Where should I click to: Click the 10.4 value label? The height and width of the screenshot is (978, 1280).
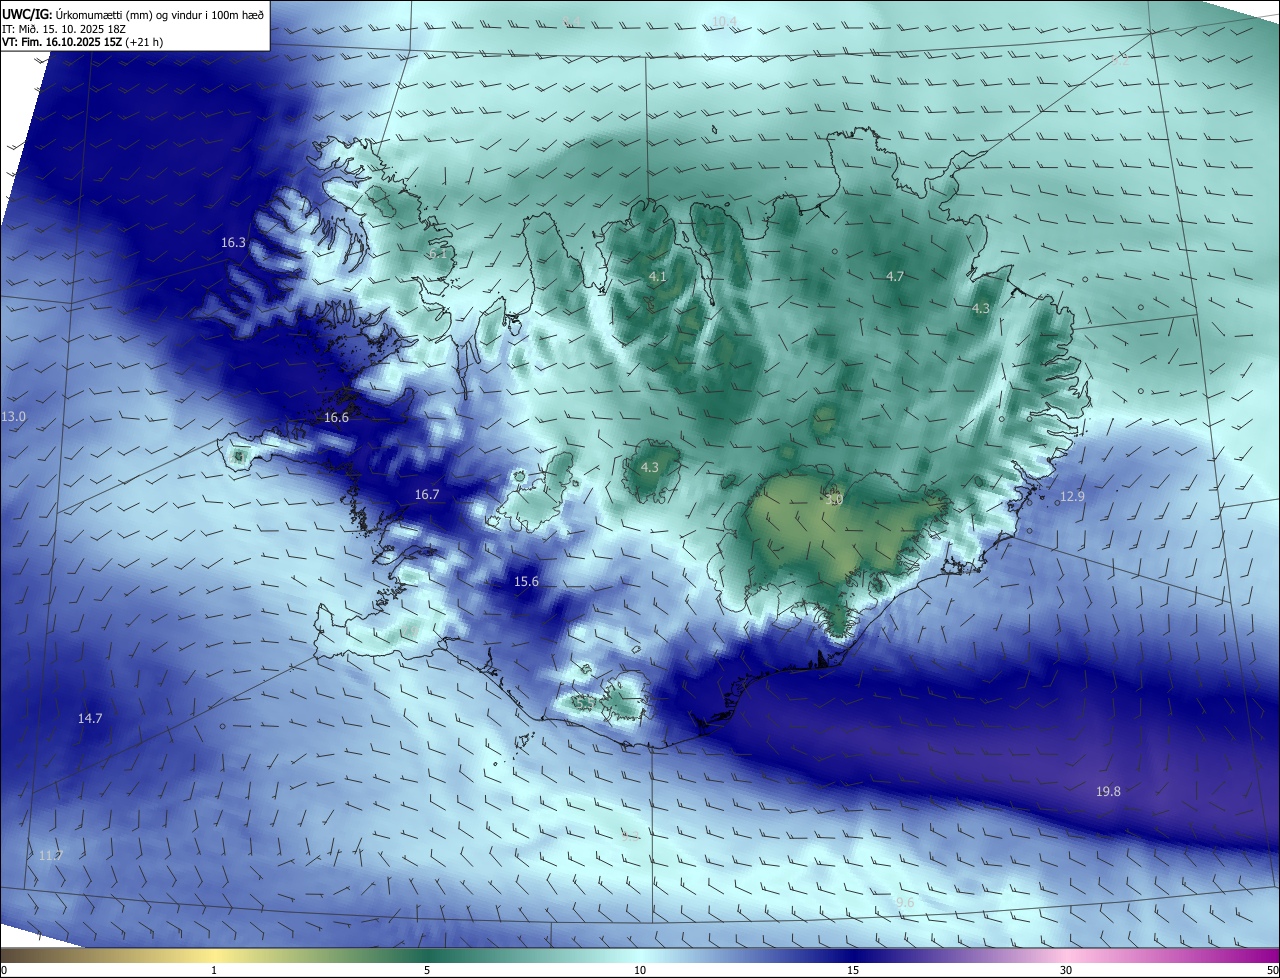click(x=724, y=22)
